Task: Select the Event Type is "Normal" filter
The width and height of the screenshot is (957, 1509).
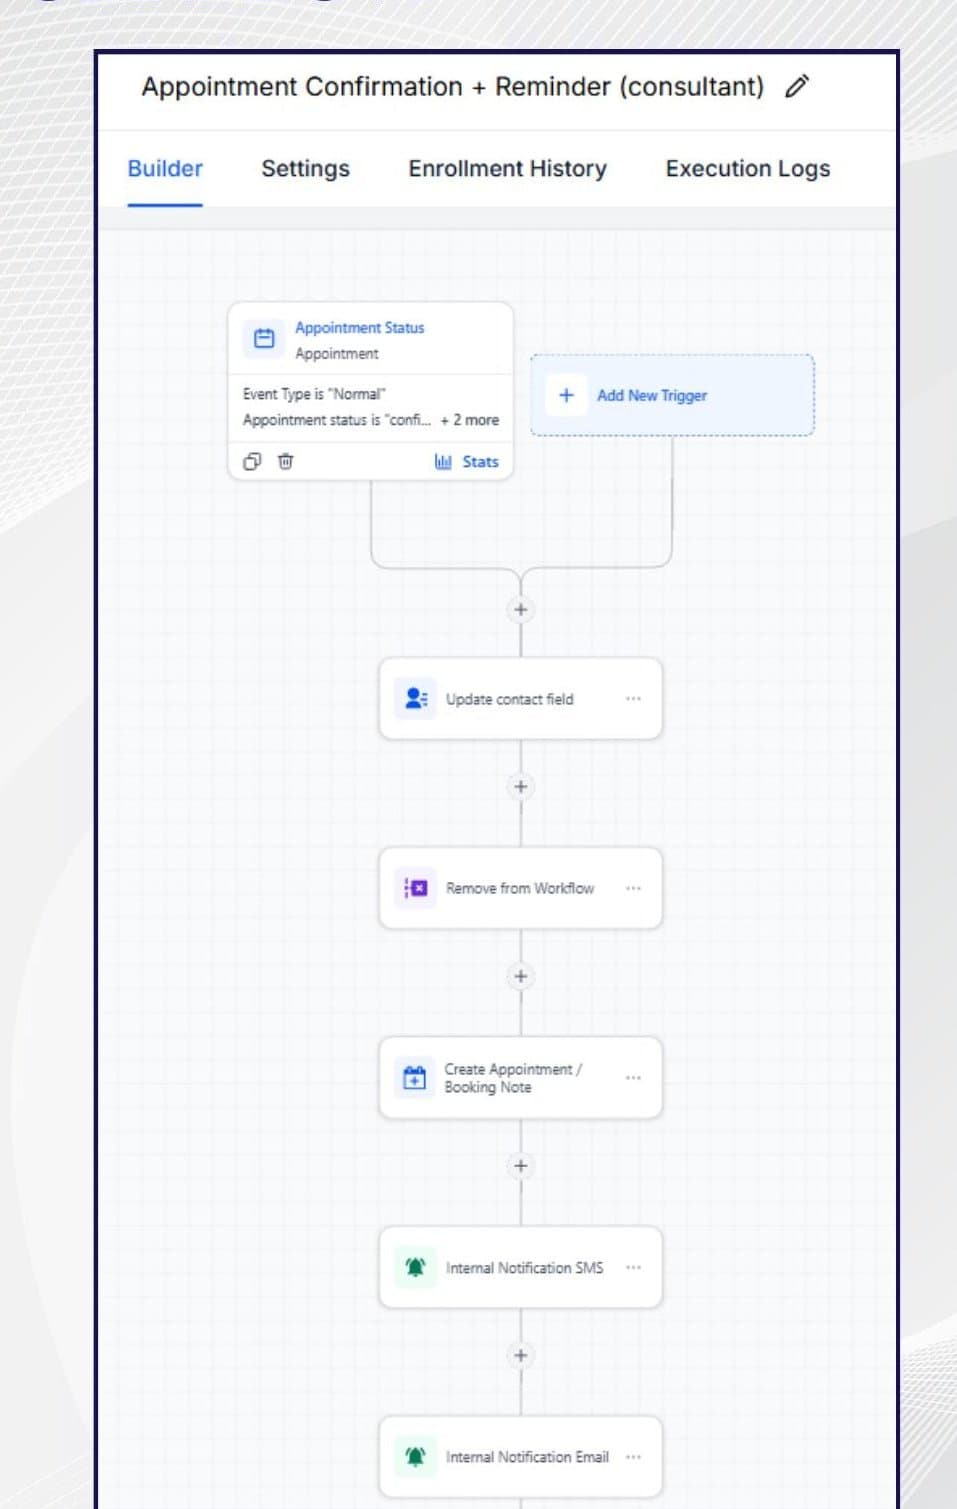Action: coord(314,394)
